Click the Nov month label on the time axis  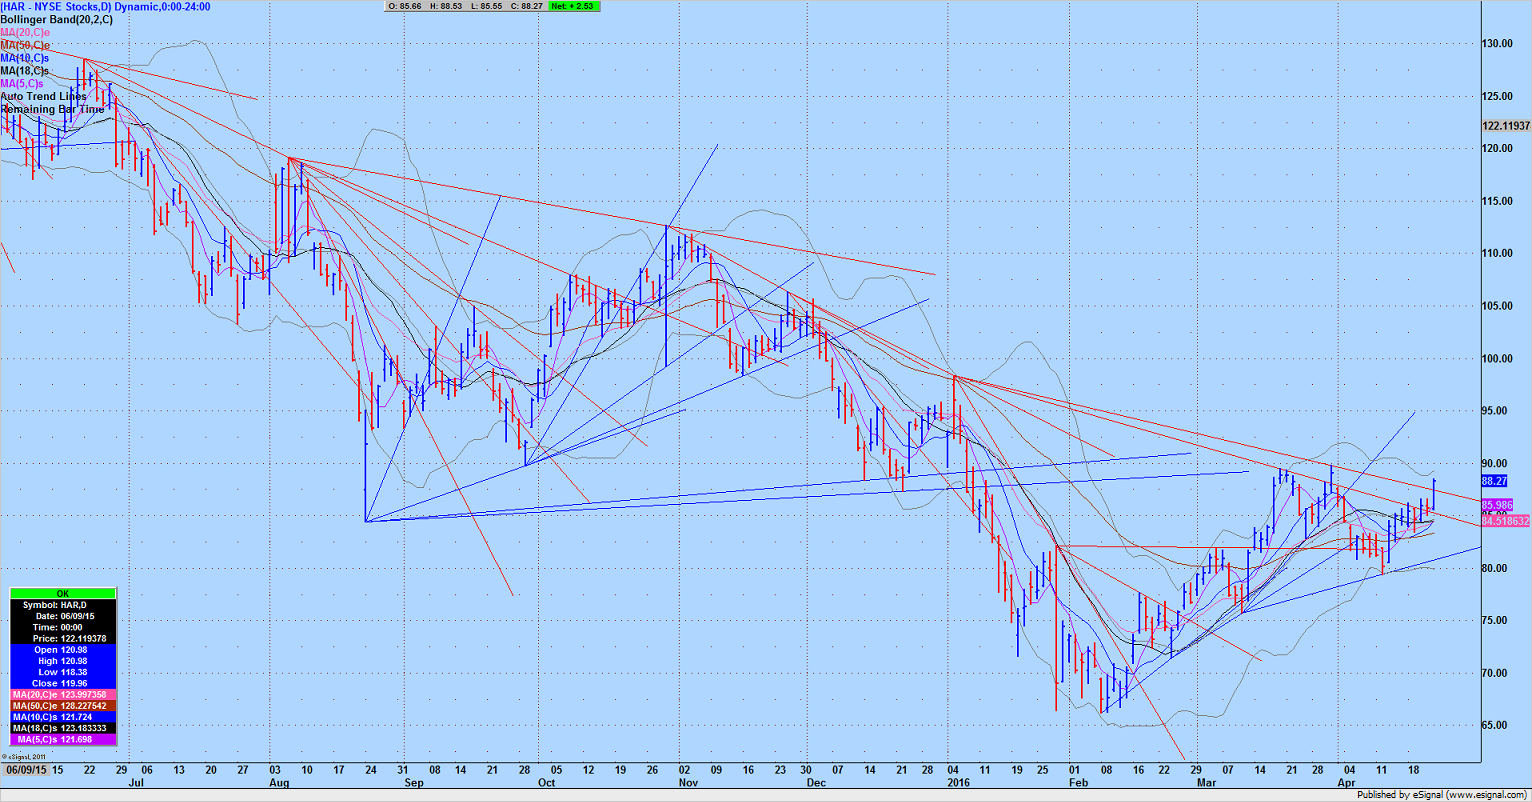(688, 783)
